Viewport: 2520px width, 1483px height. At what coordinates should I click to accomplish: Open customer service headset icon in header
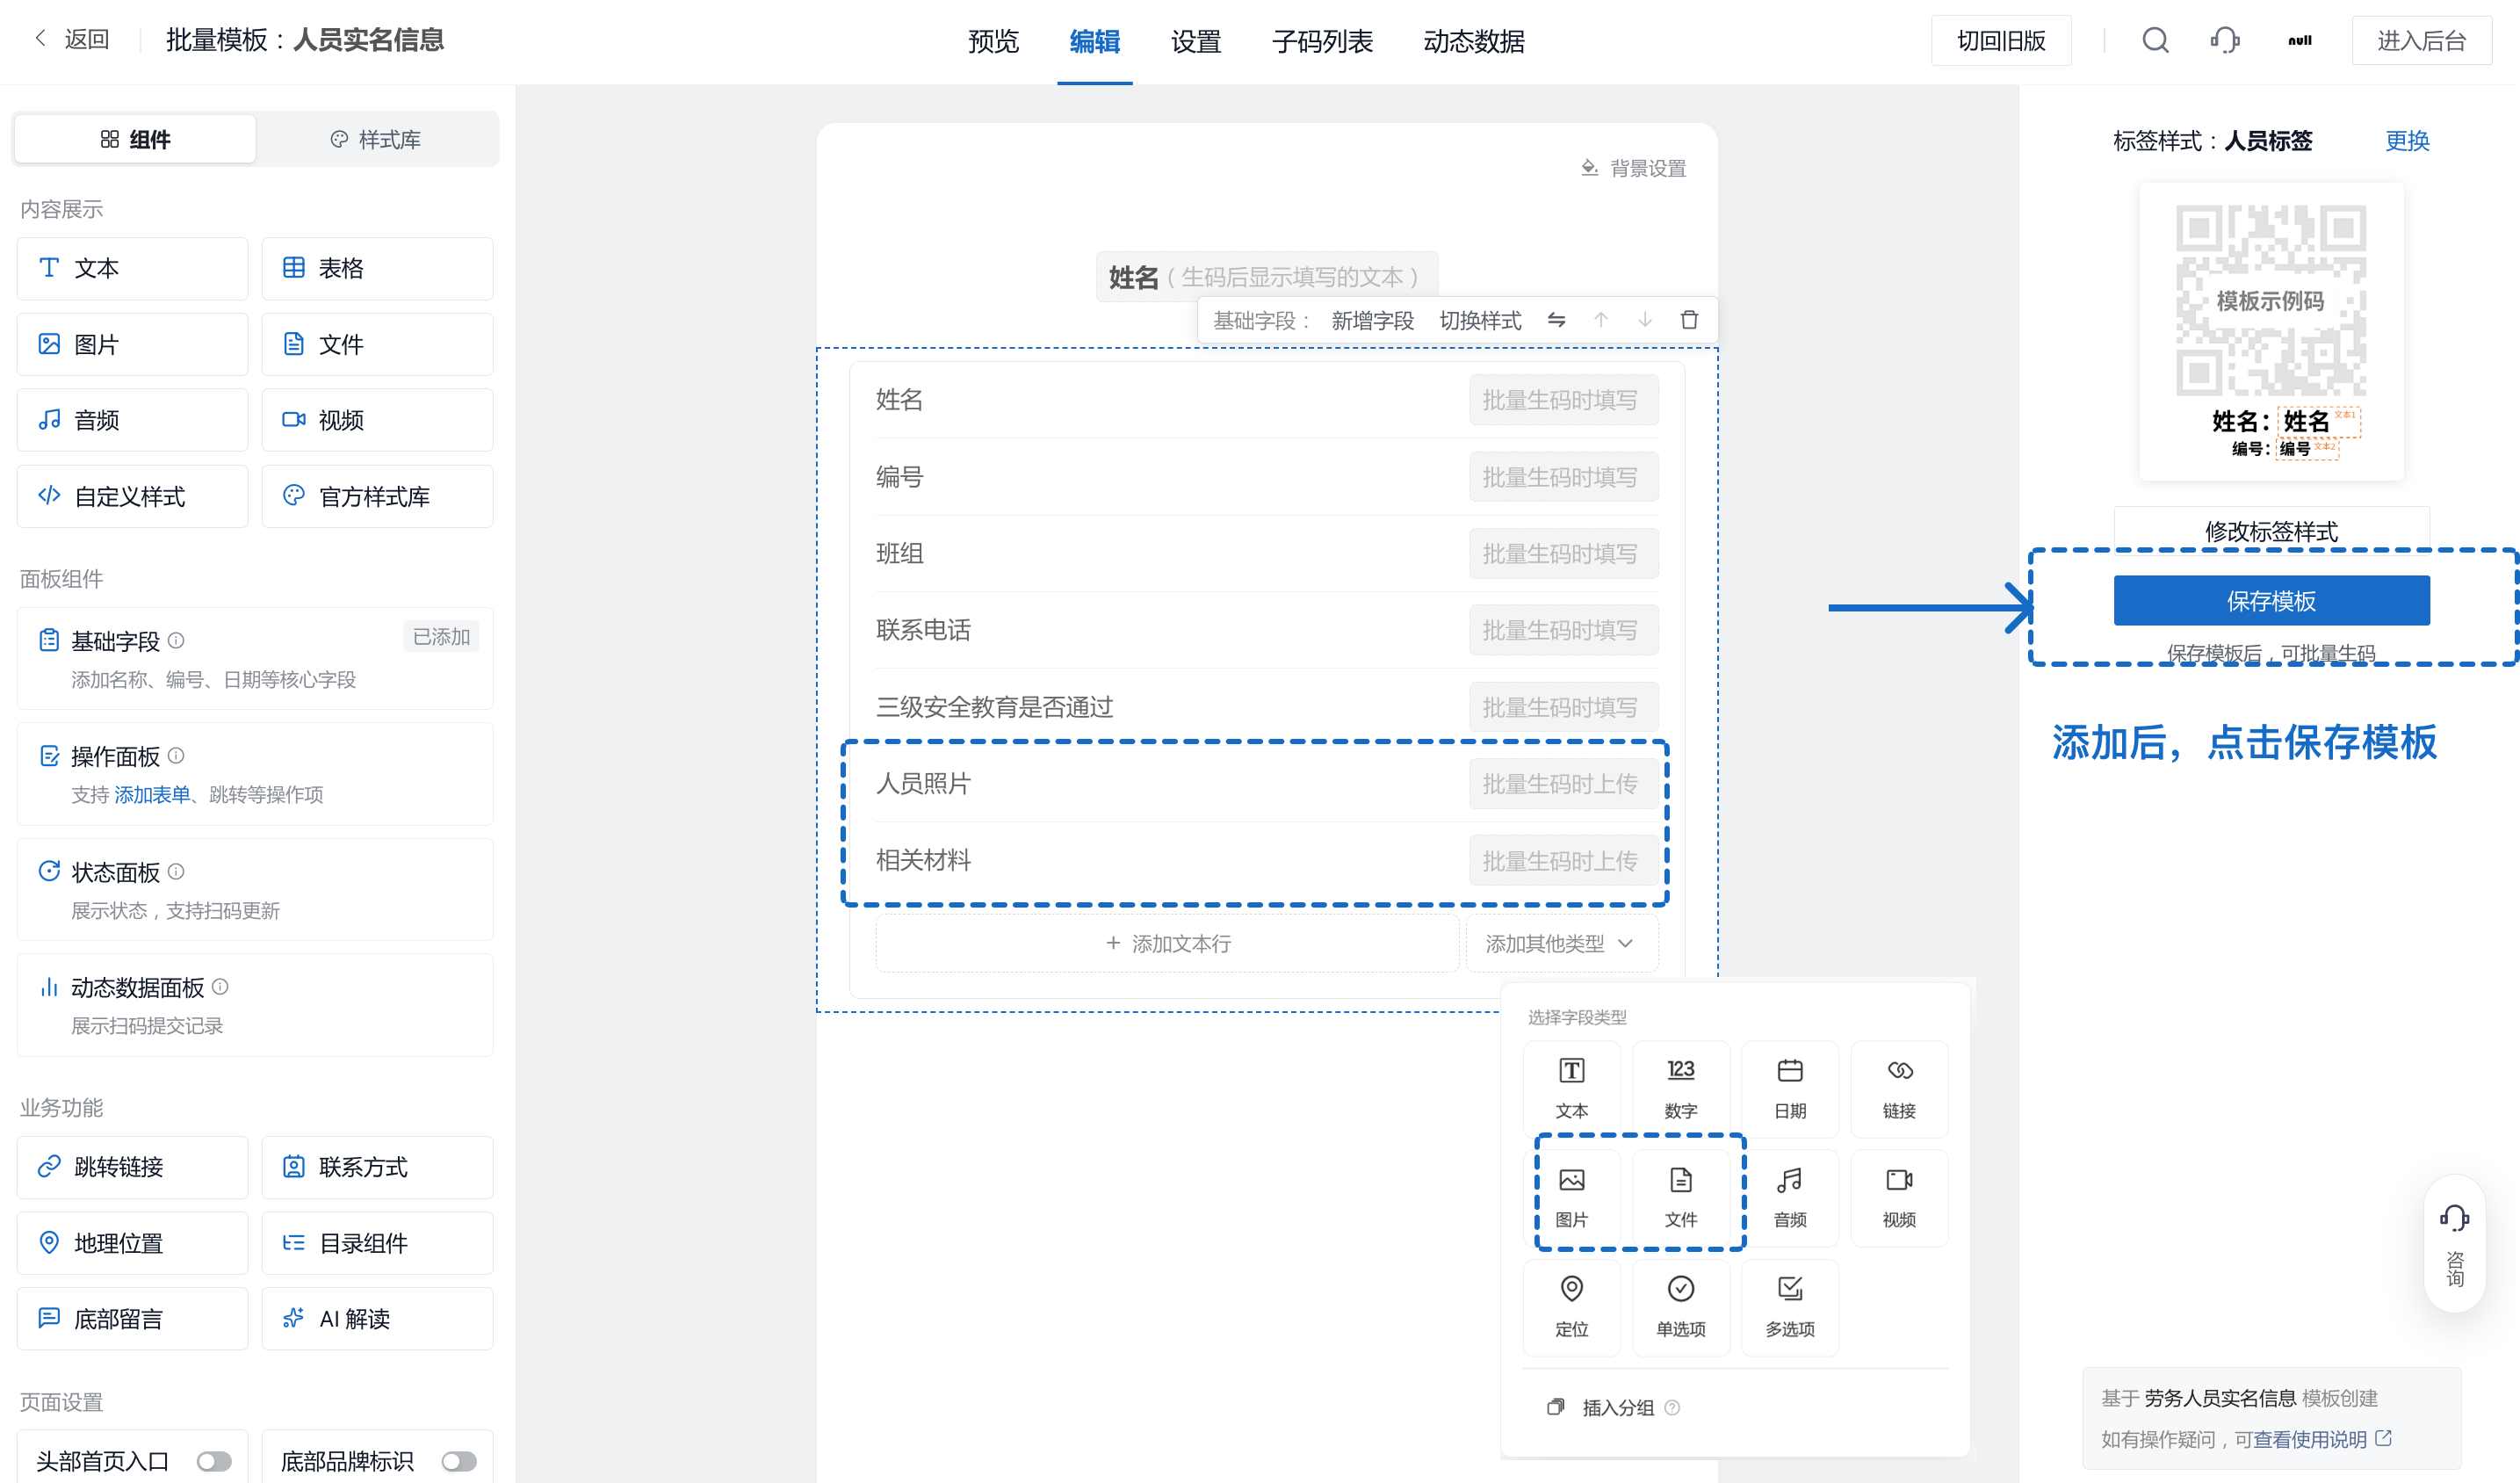click(2224, 40)
